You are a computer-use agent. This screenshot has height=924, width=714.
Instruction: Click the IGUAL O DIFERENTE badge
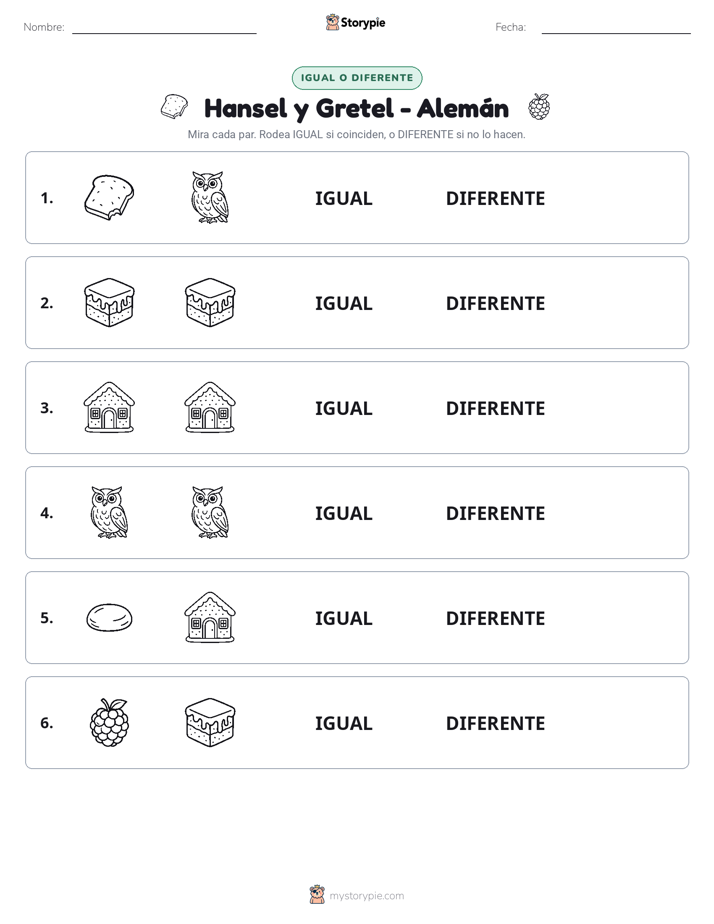(357, 78)
